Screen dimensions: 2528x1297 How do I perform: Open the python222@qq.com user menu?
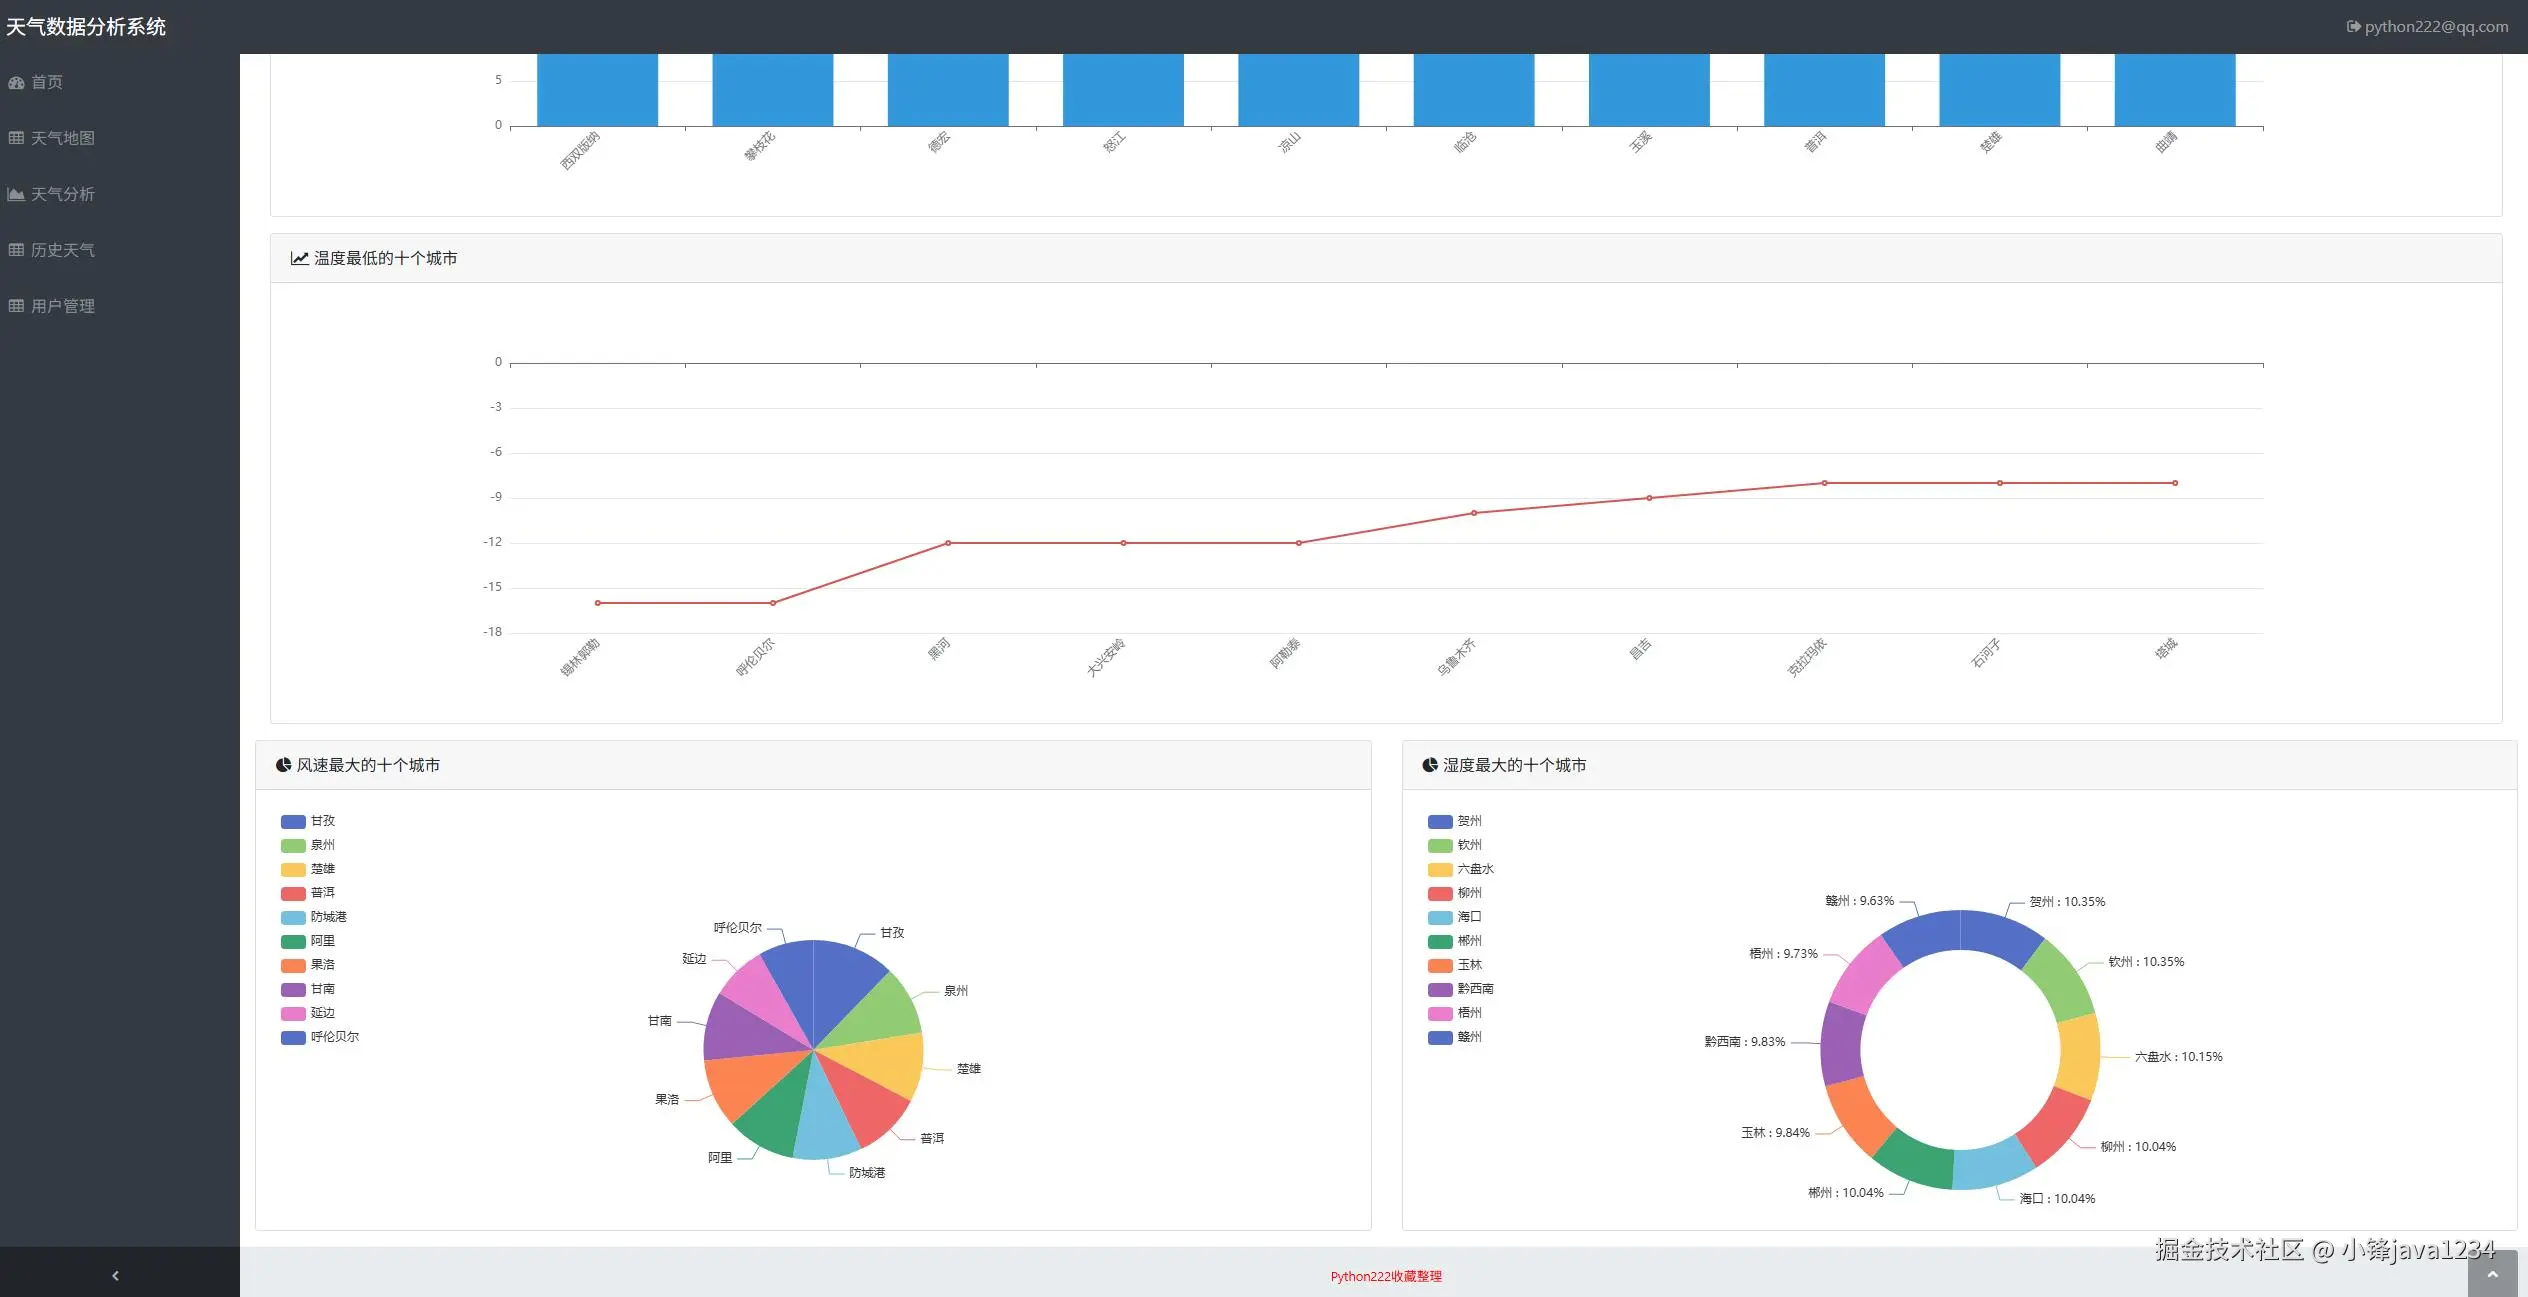2435,27
